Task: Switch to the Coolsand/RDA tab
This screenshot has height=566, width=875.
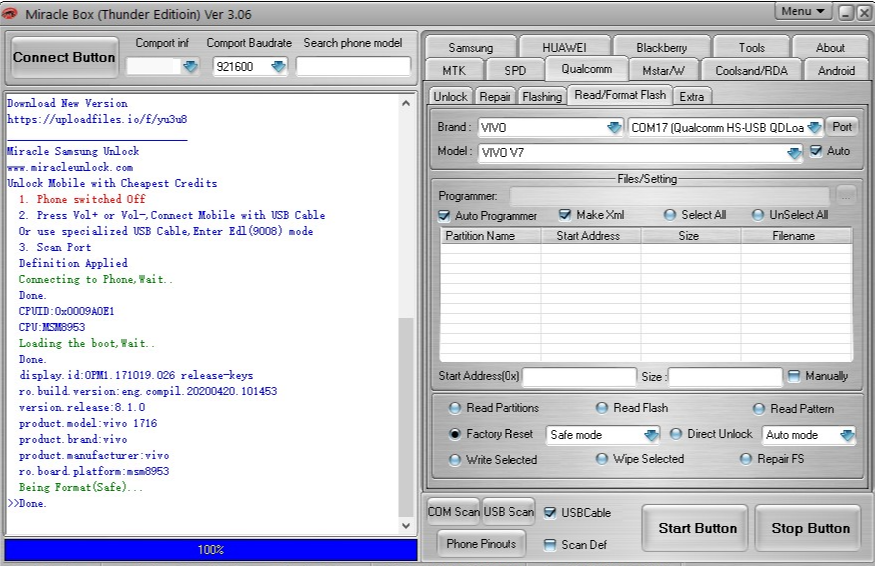Action: (x=751, y=71)
